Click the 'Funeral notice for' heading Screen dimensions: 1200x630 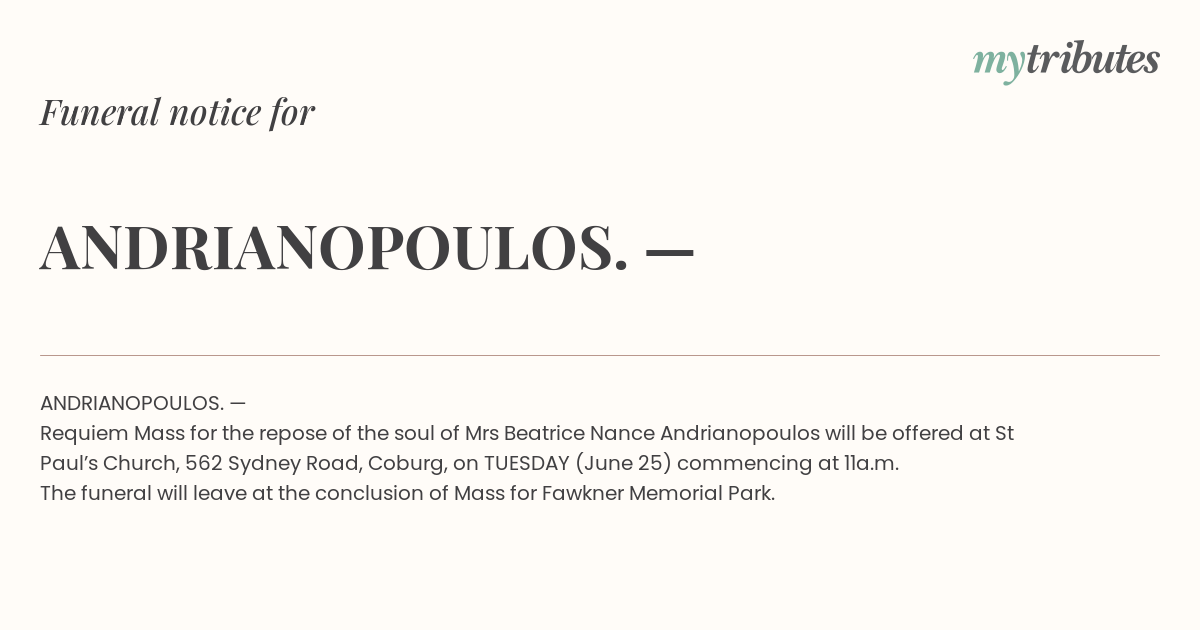tap(177, 112)
